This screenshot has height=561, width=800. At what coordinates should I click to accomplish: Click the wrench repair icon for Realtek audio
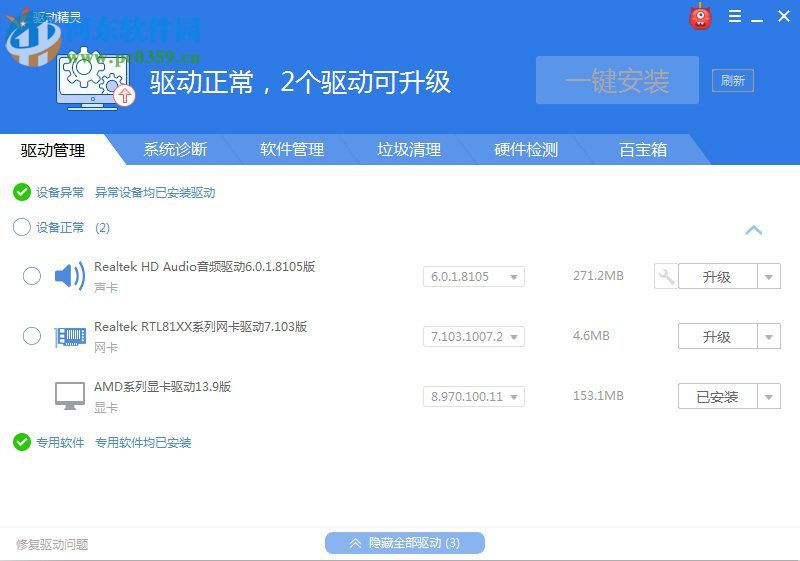tap(666, 276)
